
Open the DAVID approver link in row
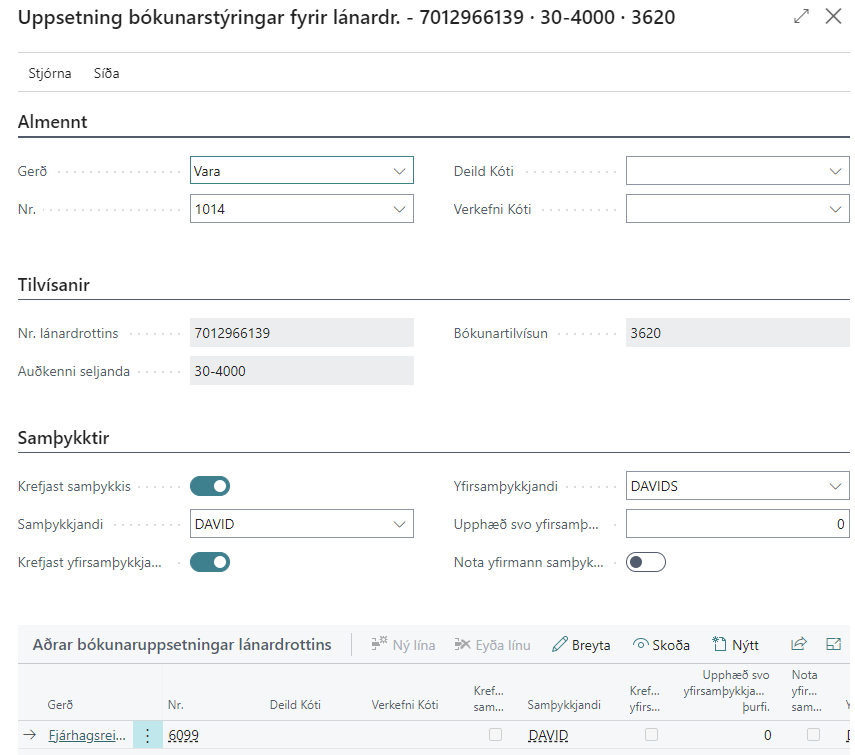pyautogui.click(x=548, y=735)
